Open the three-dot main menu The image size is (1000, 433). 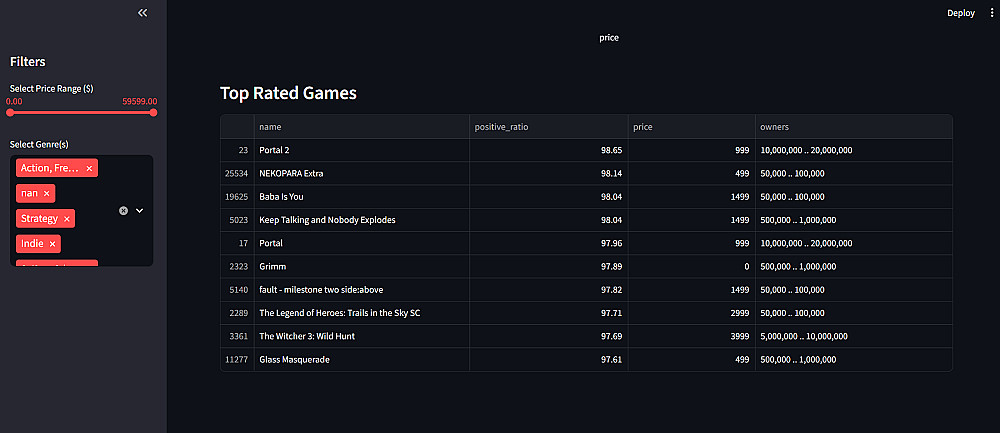(991, 13)
